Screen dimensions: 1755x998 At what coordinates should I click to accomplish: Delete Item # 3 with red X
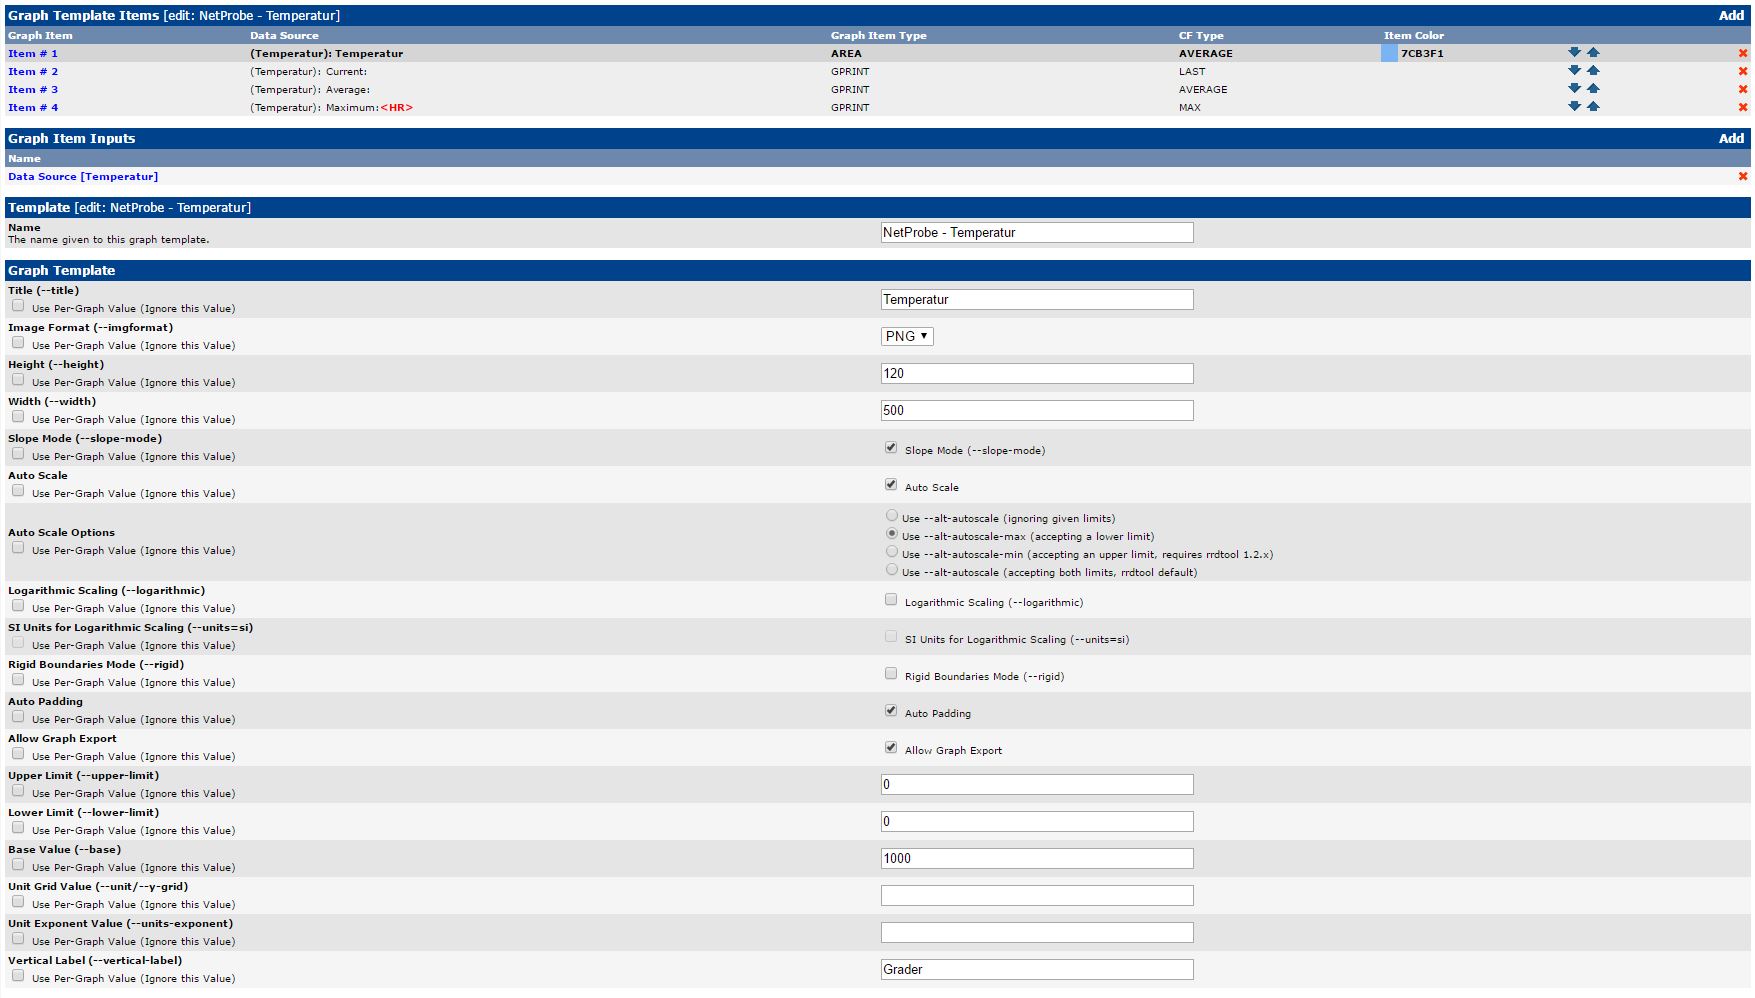coord(1743,89)
